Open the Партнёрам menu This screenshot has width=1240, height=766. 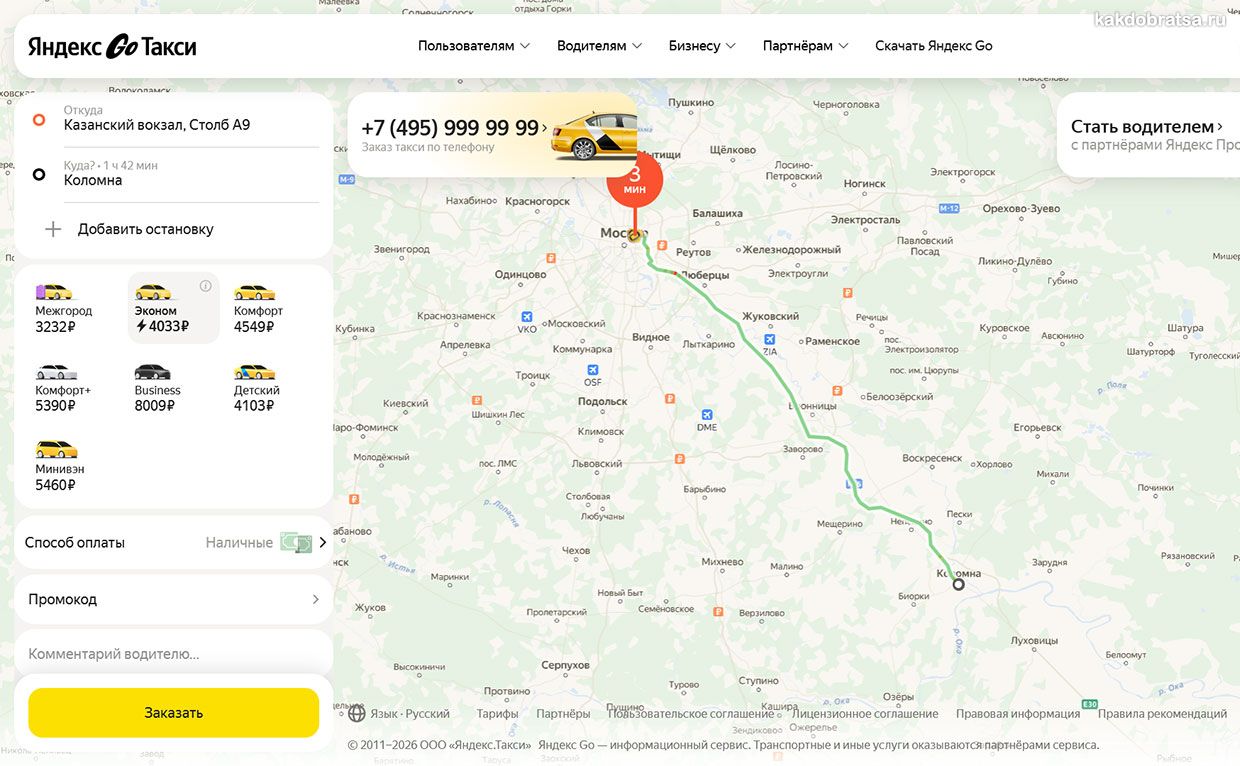[805, 46]
